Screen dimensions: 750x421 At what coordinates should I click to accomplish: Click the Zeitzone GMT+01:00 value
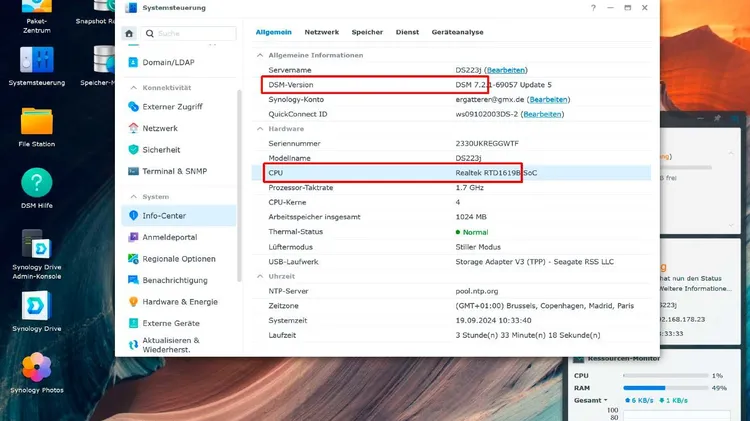pos(544,306)
